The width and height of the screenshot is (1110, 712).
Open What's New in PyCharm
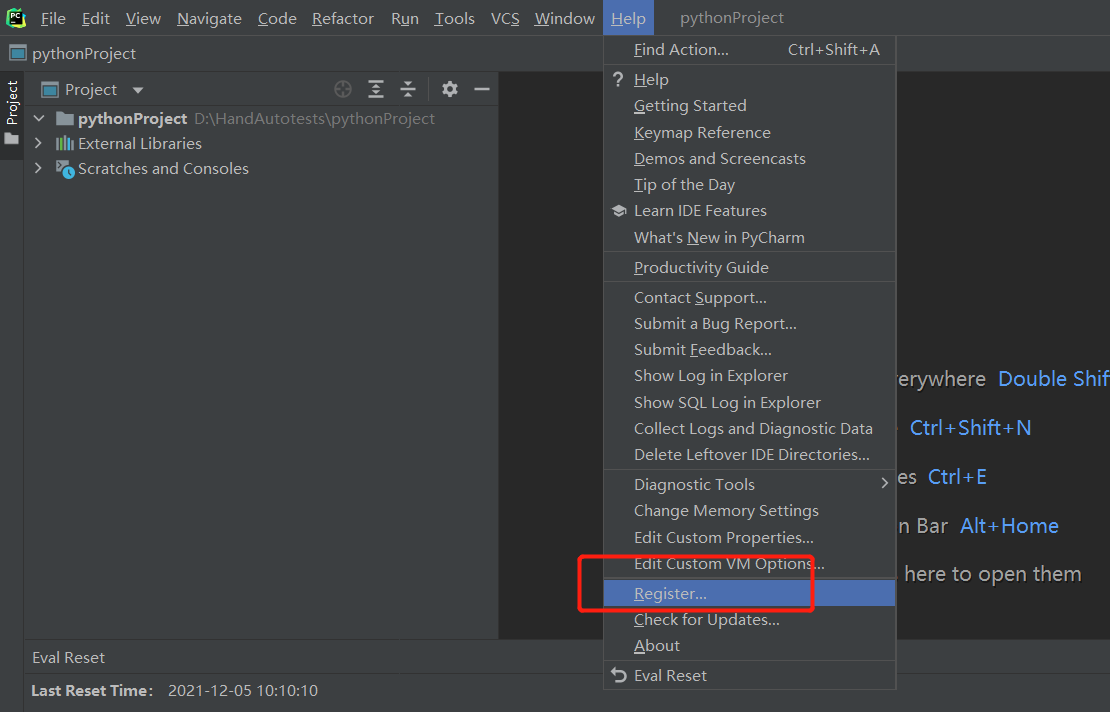tap(750, 238)
